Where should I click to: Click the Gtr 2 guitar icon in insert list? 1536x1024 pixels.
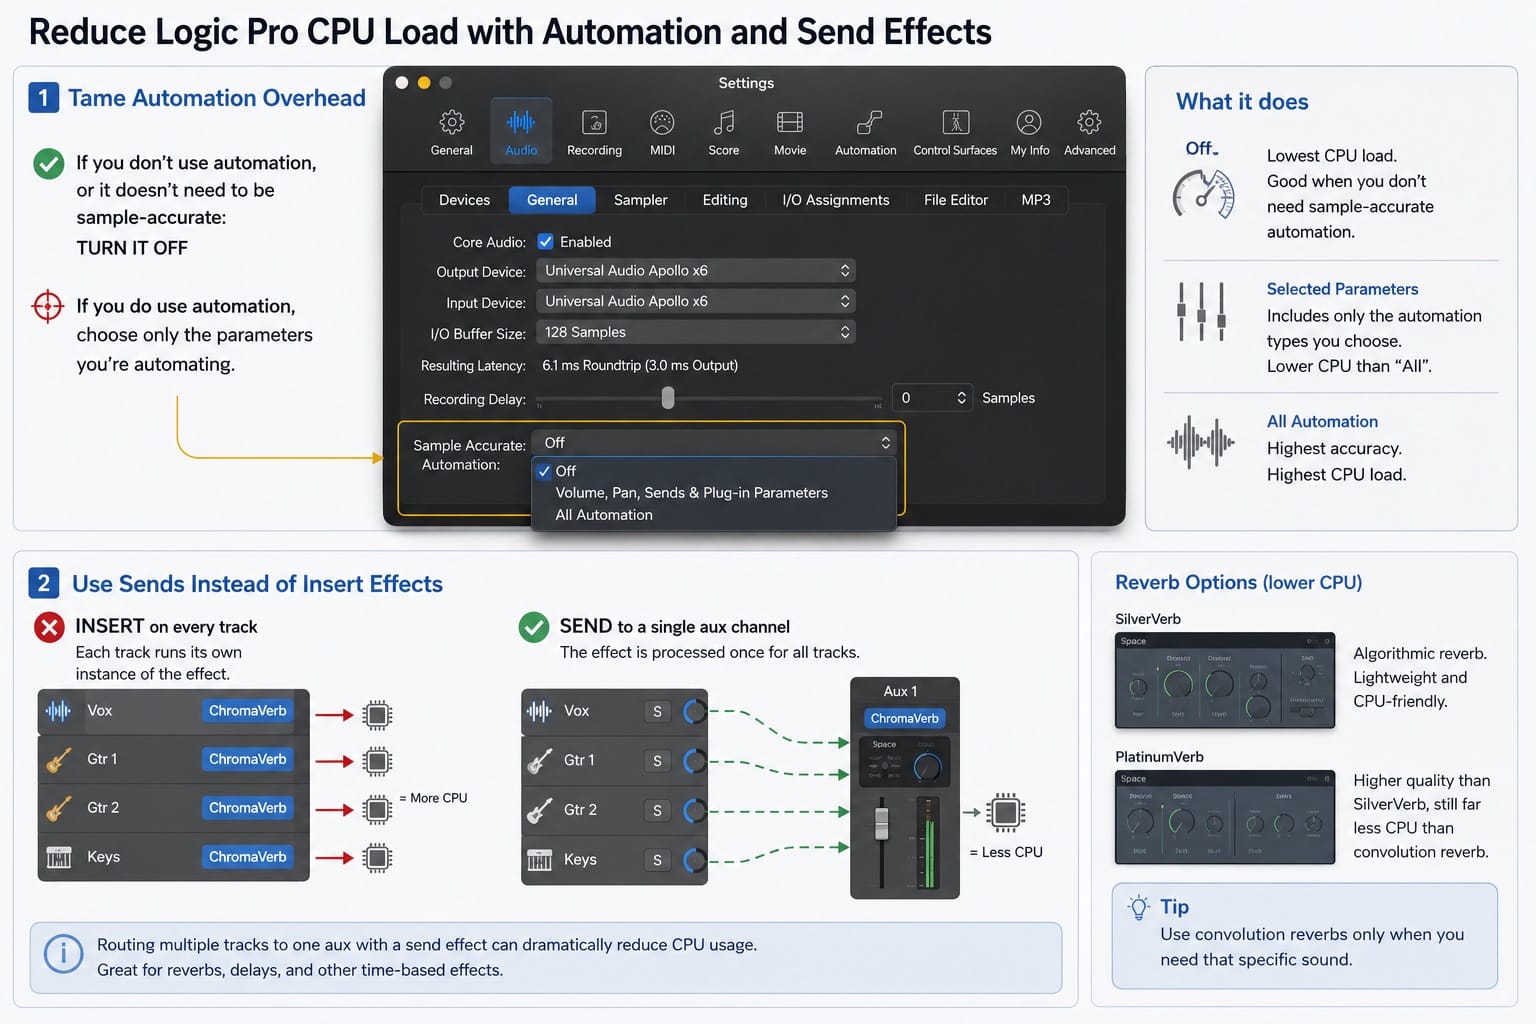[x=58, y=808]
